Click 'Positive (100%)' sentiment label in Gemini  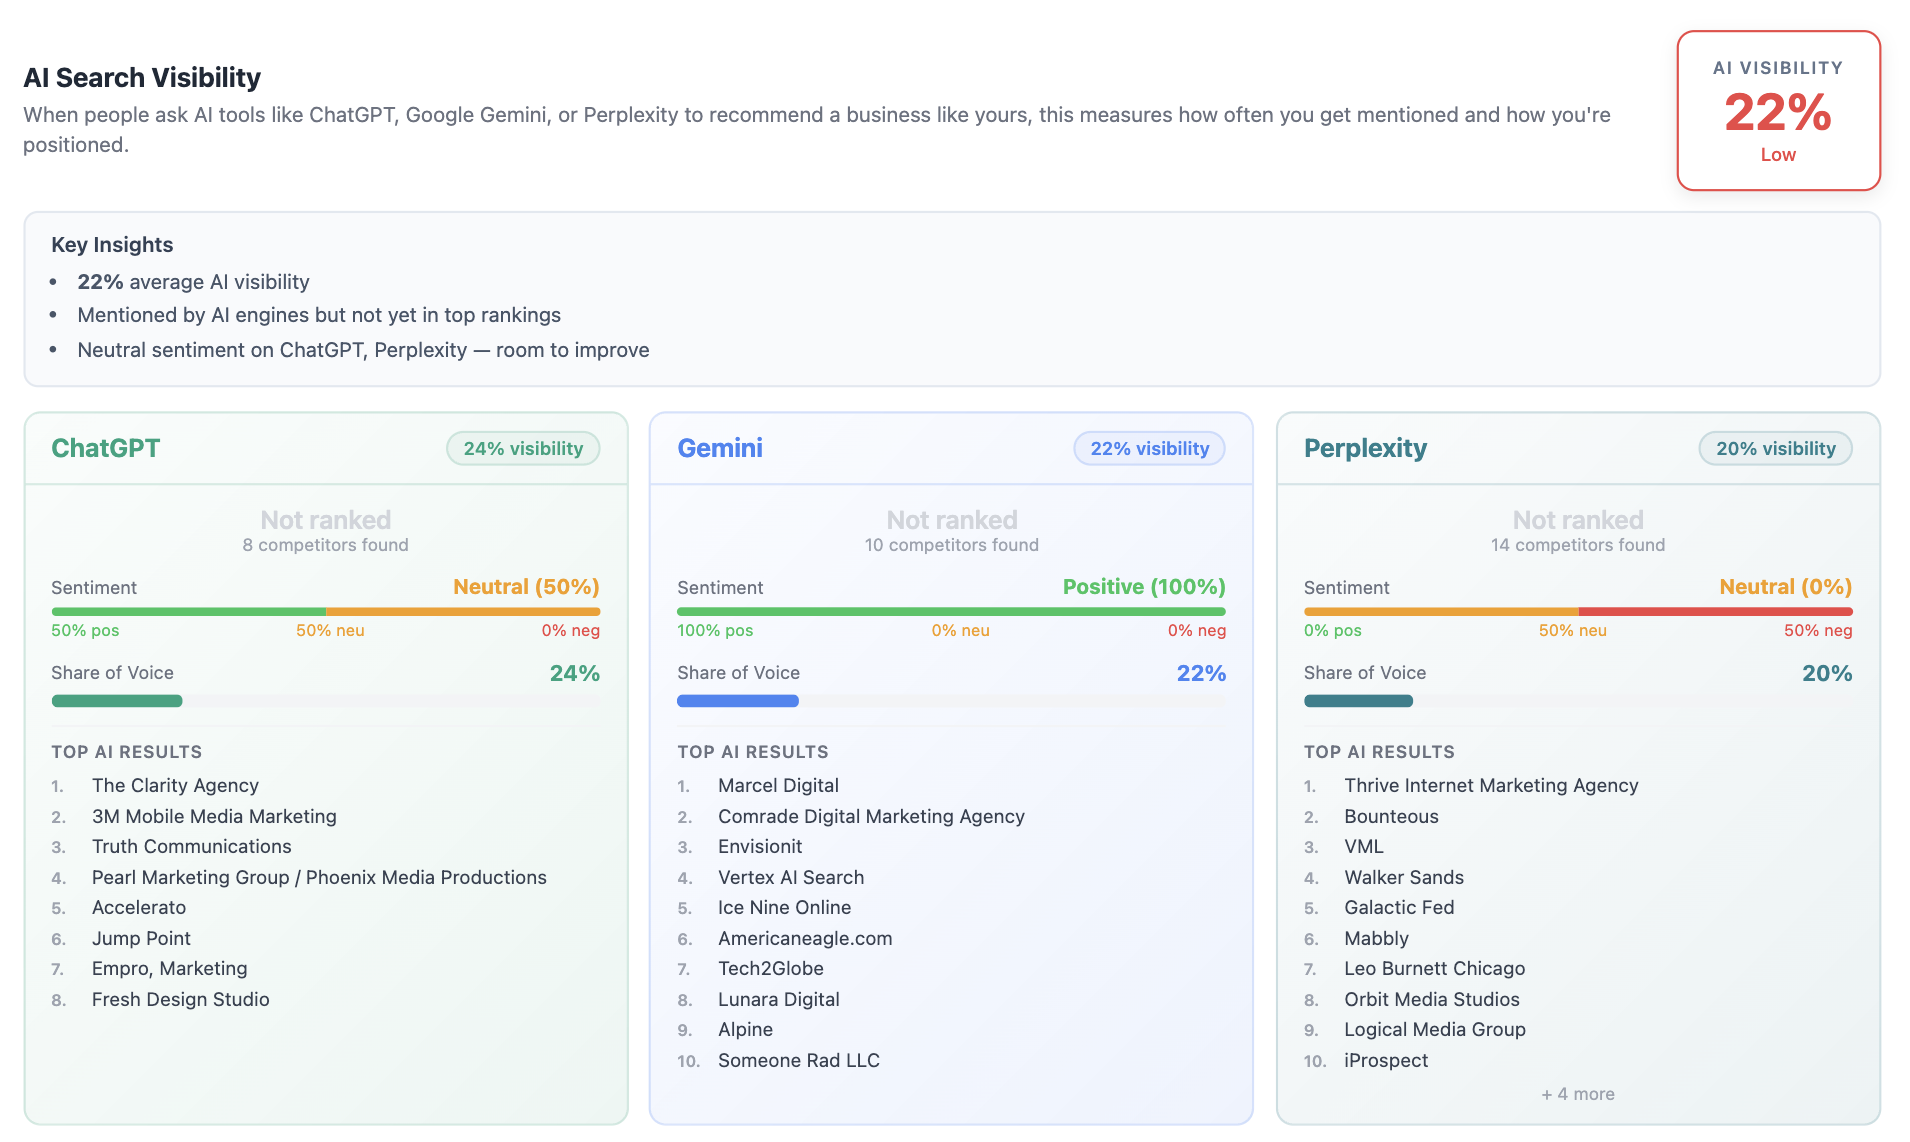(1144, 587)
